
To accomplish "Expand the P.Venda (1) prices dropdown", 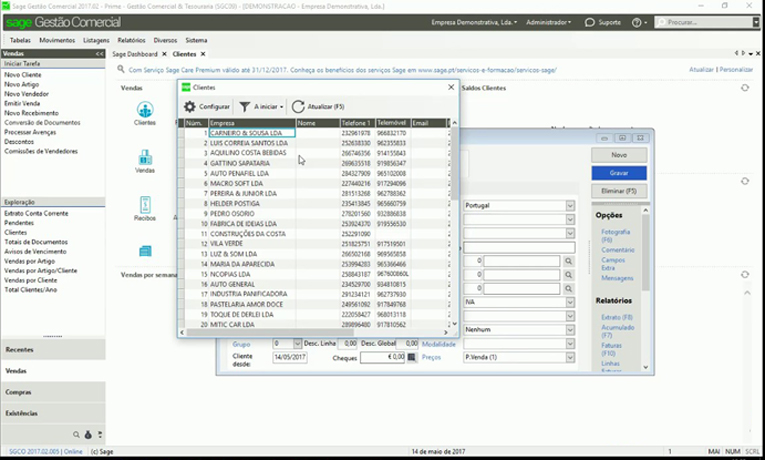I will click(570, 358).
